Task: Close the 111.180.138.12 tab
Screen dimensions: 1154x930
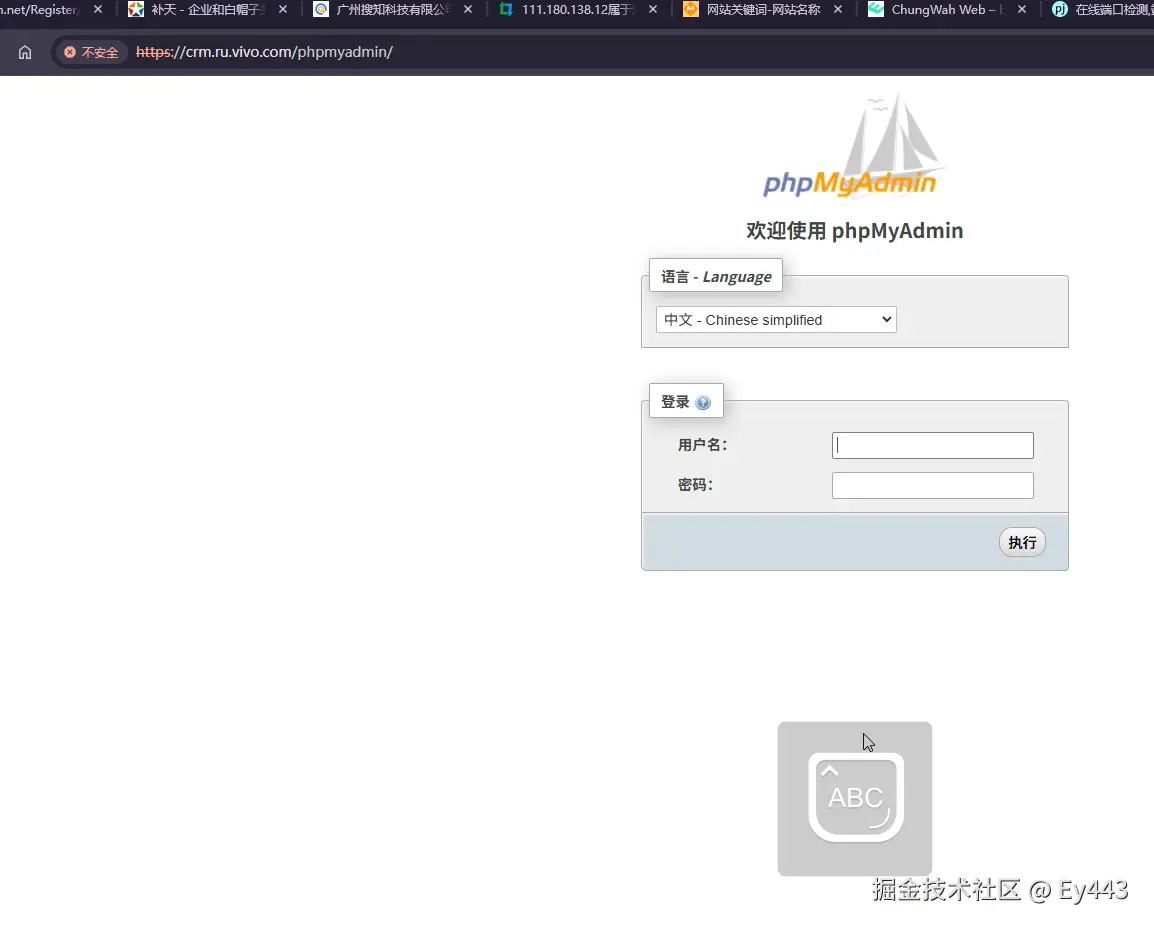Action: point(653,10)
